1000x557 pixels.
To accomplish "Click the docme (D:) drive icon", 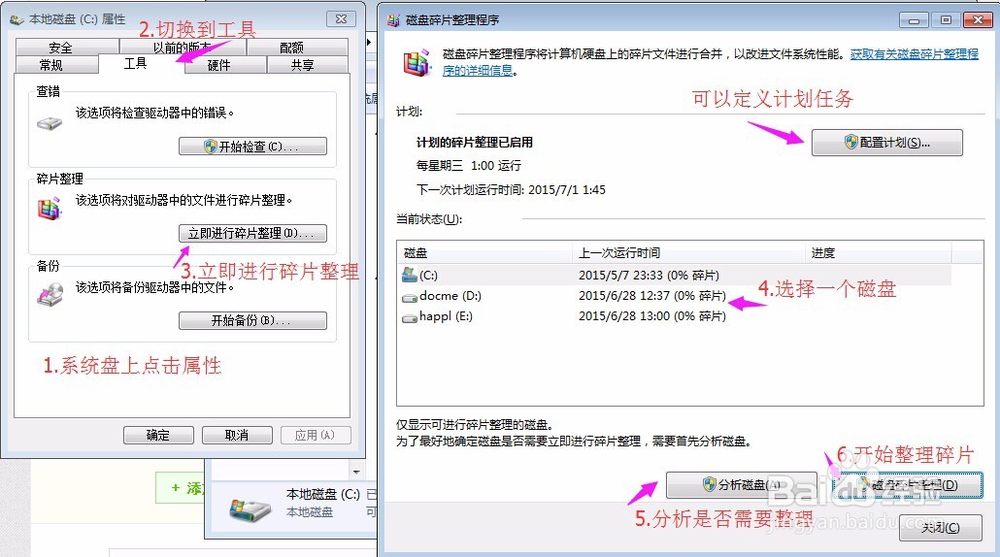I will [x=409, y=297].
